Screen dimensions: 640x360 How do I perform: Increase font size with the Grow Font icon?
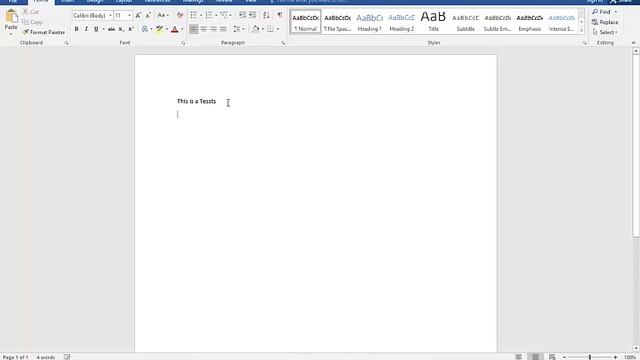click(138, 16)
